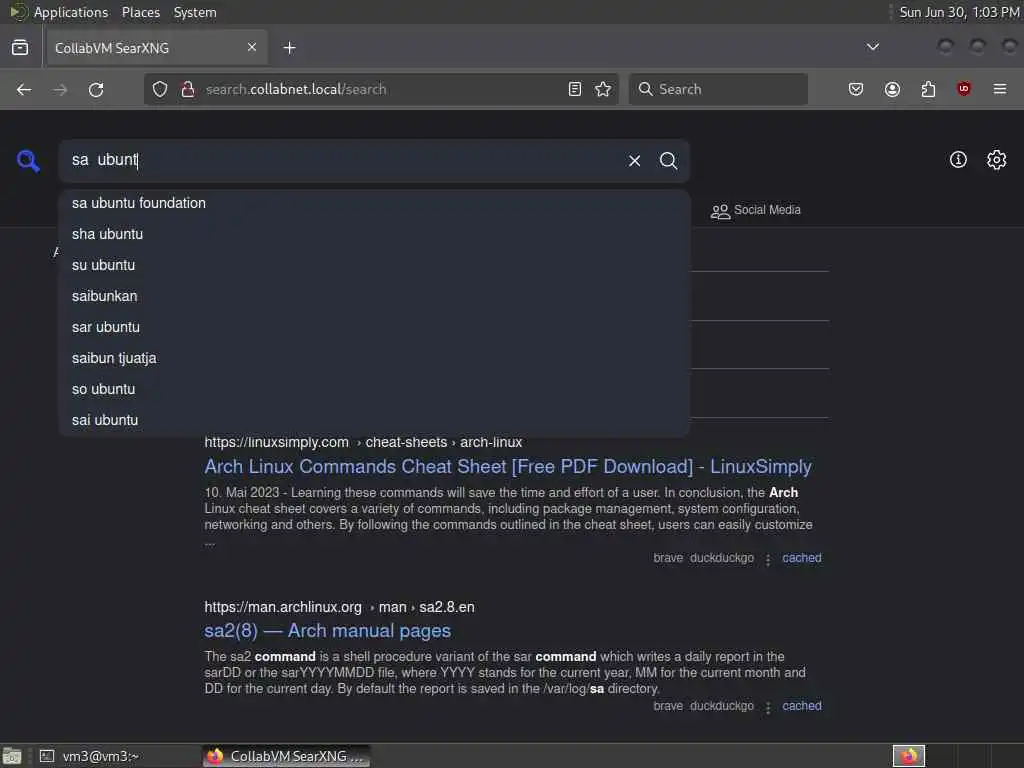The width and height of the screenshot is (1024, 768).
Task: Open cached link for sa2(8) result
Action: (x=801, y=706)
